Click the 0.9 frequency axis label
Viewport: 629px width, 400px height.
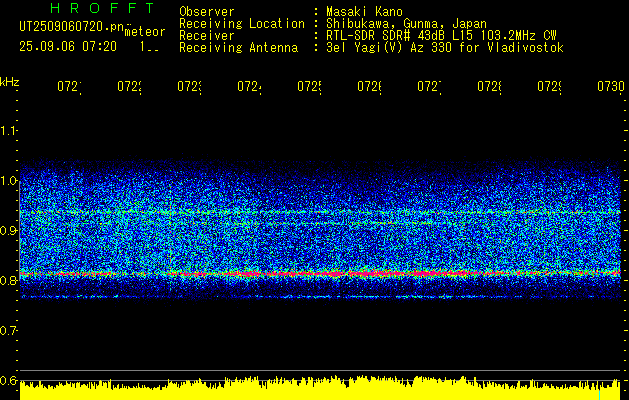tap(8, 230)
